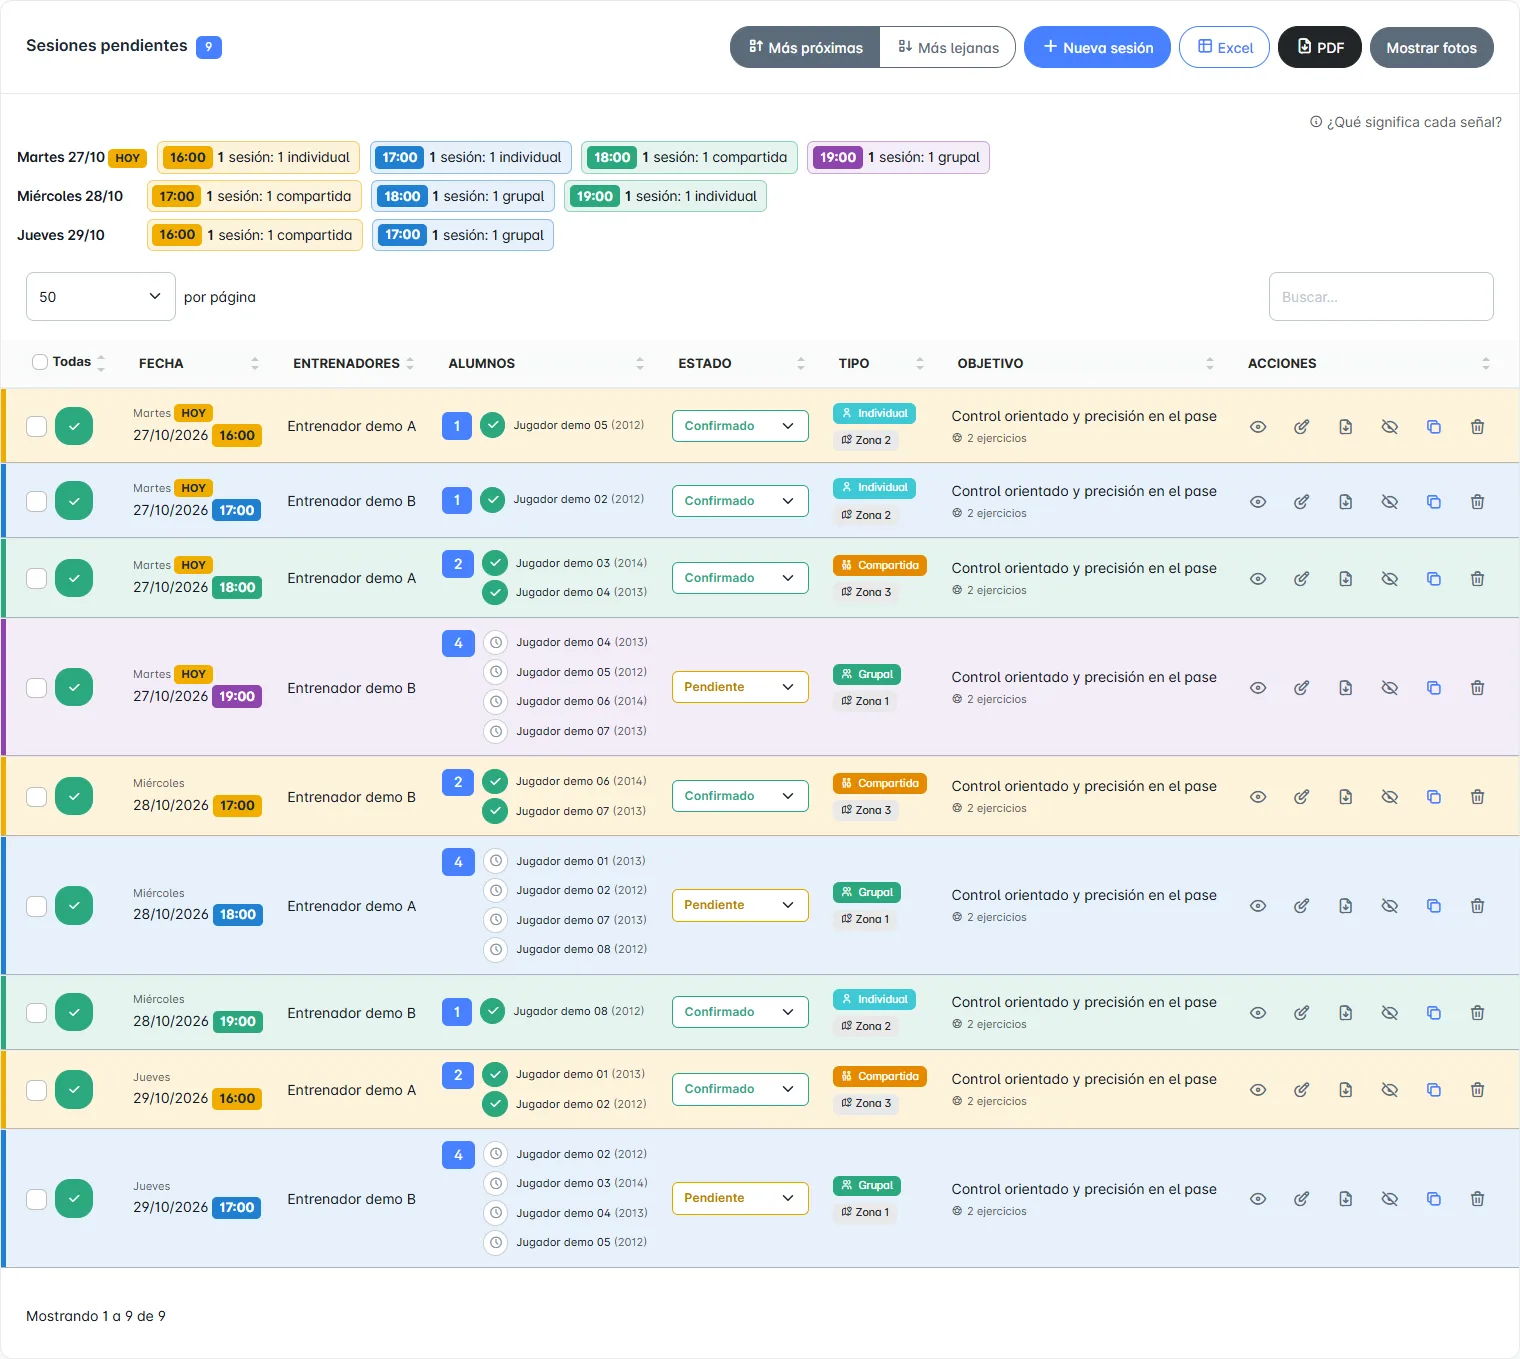Select checkbox for 28/10/2026 19:00 session
The height and width of the screenshot is (1359, 1520).
[x=36, y=1013]
